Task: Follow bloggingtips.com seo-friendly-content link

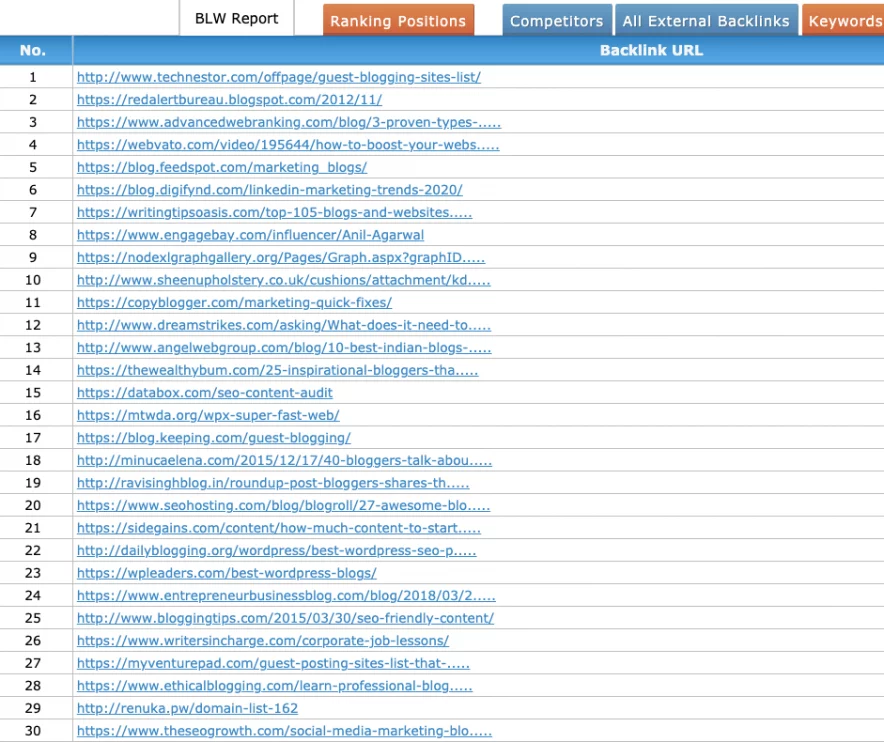Action: click(285, 619)
